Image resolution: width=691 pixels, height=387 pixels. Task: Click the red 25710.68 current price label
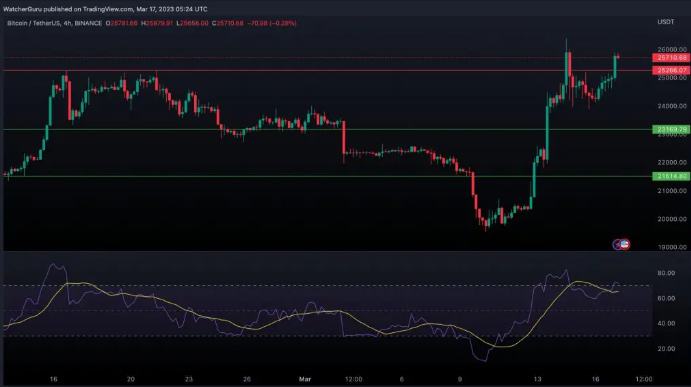click(671, 58)
